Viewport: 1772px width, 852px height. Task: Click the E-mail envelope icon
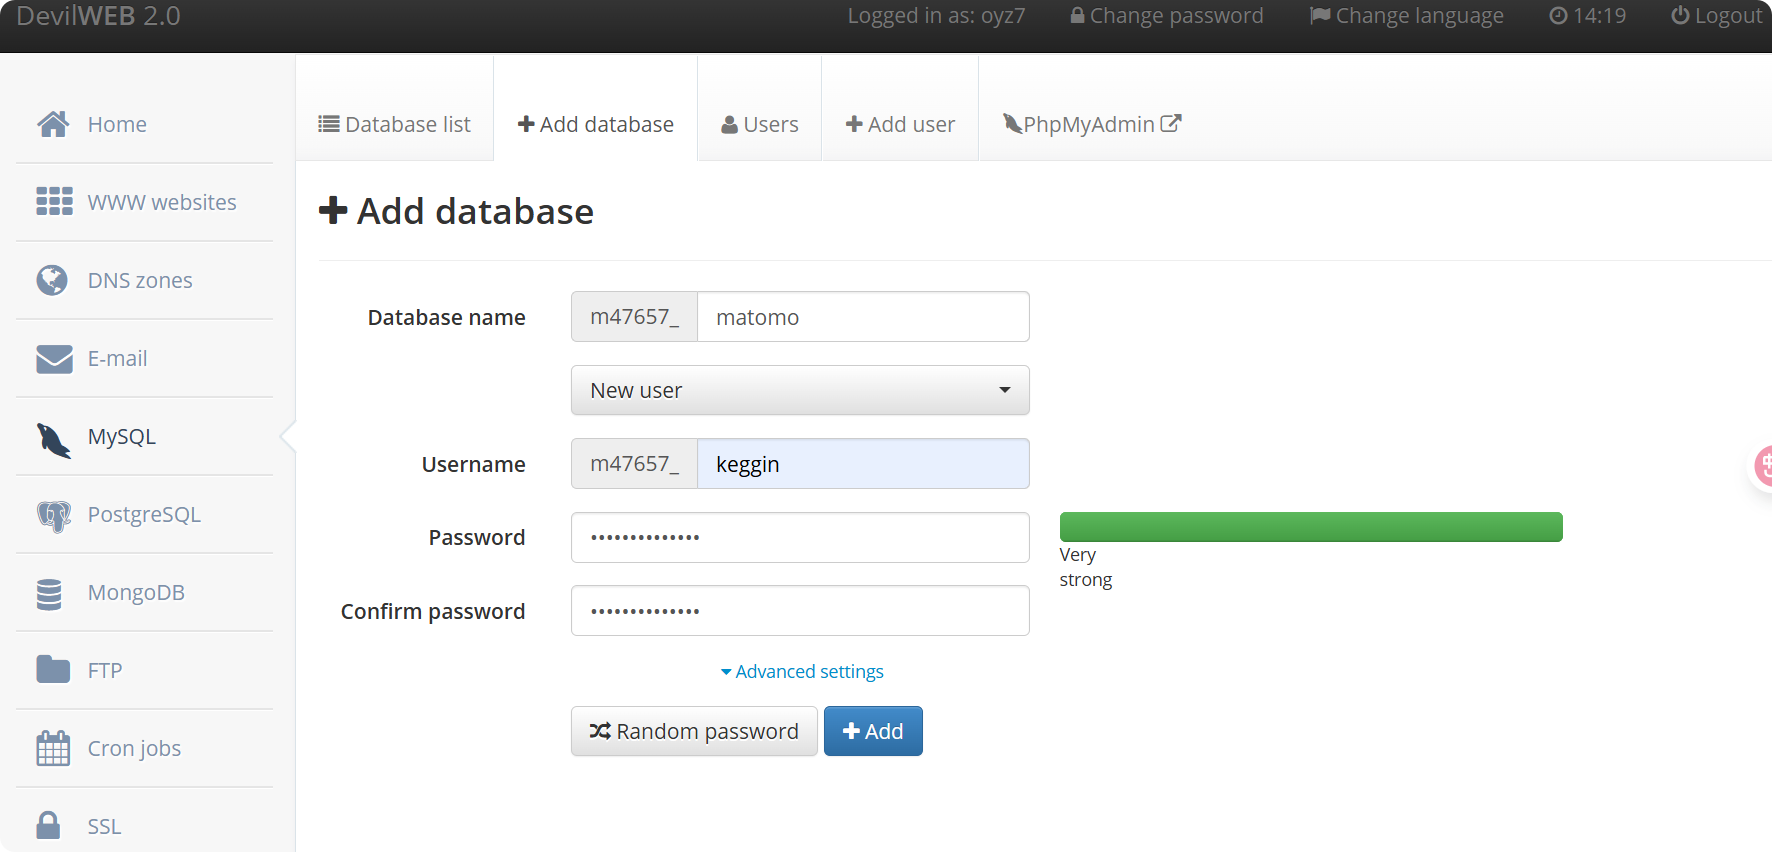click(x=54, y=358)
